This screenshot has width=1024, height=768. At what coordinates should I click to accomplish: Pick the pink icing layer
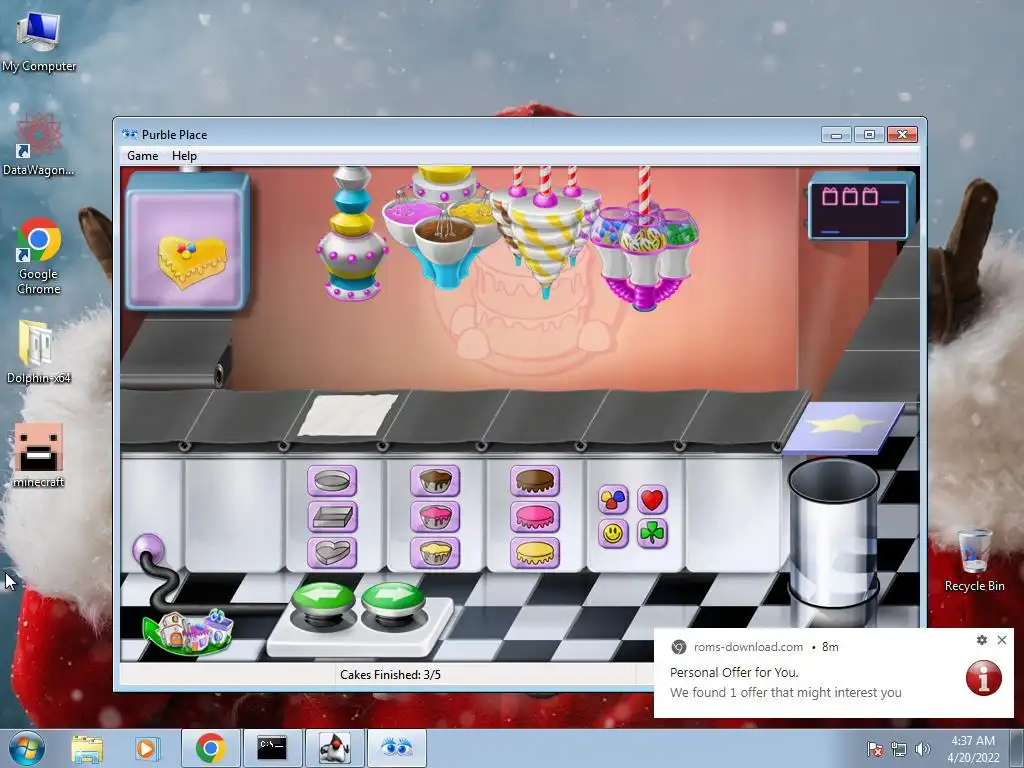[535, 517]
